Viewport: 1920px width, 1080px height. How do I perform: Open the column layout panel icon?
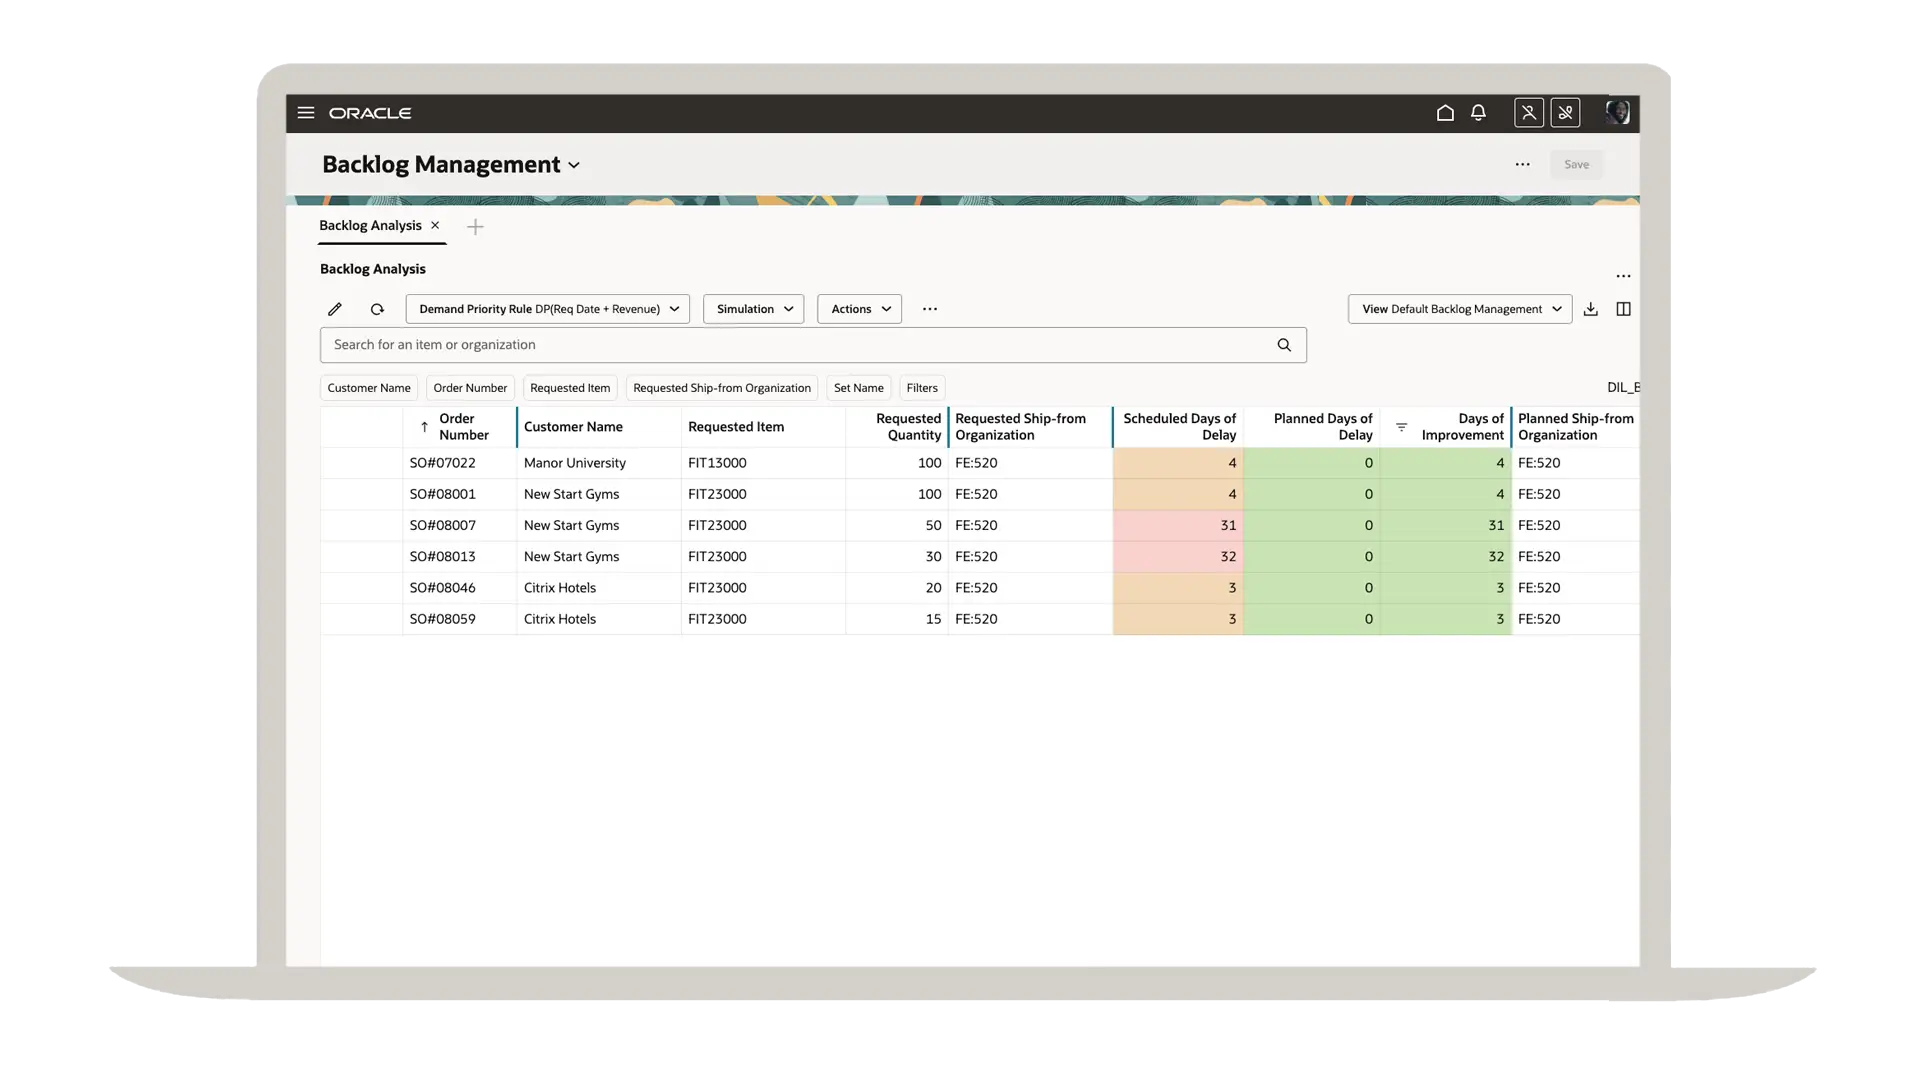coord(1624,309)
